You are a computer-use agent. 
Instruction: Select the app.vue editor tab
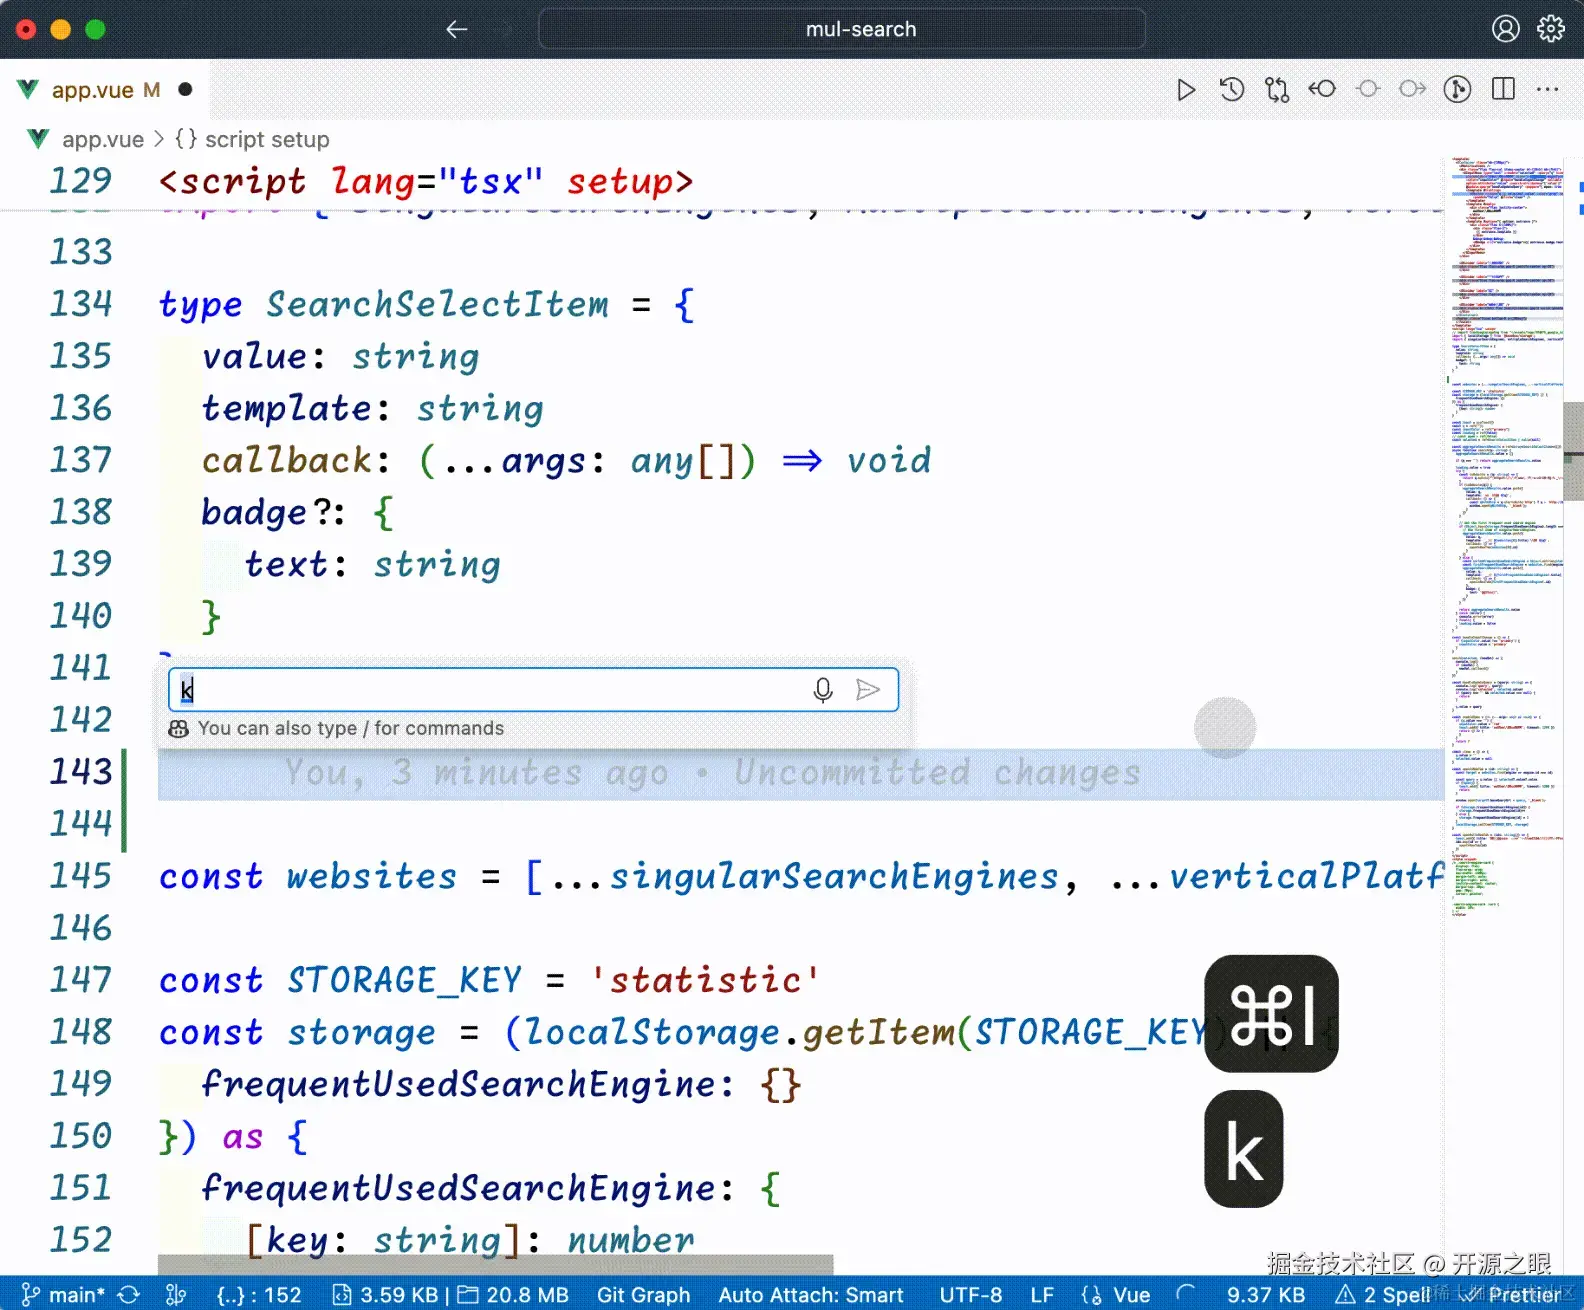tap(105, 90)
